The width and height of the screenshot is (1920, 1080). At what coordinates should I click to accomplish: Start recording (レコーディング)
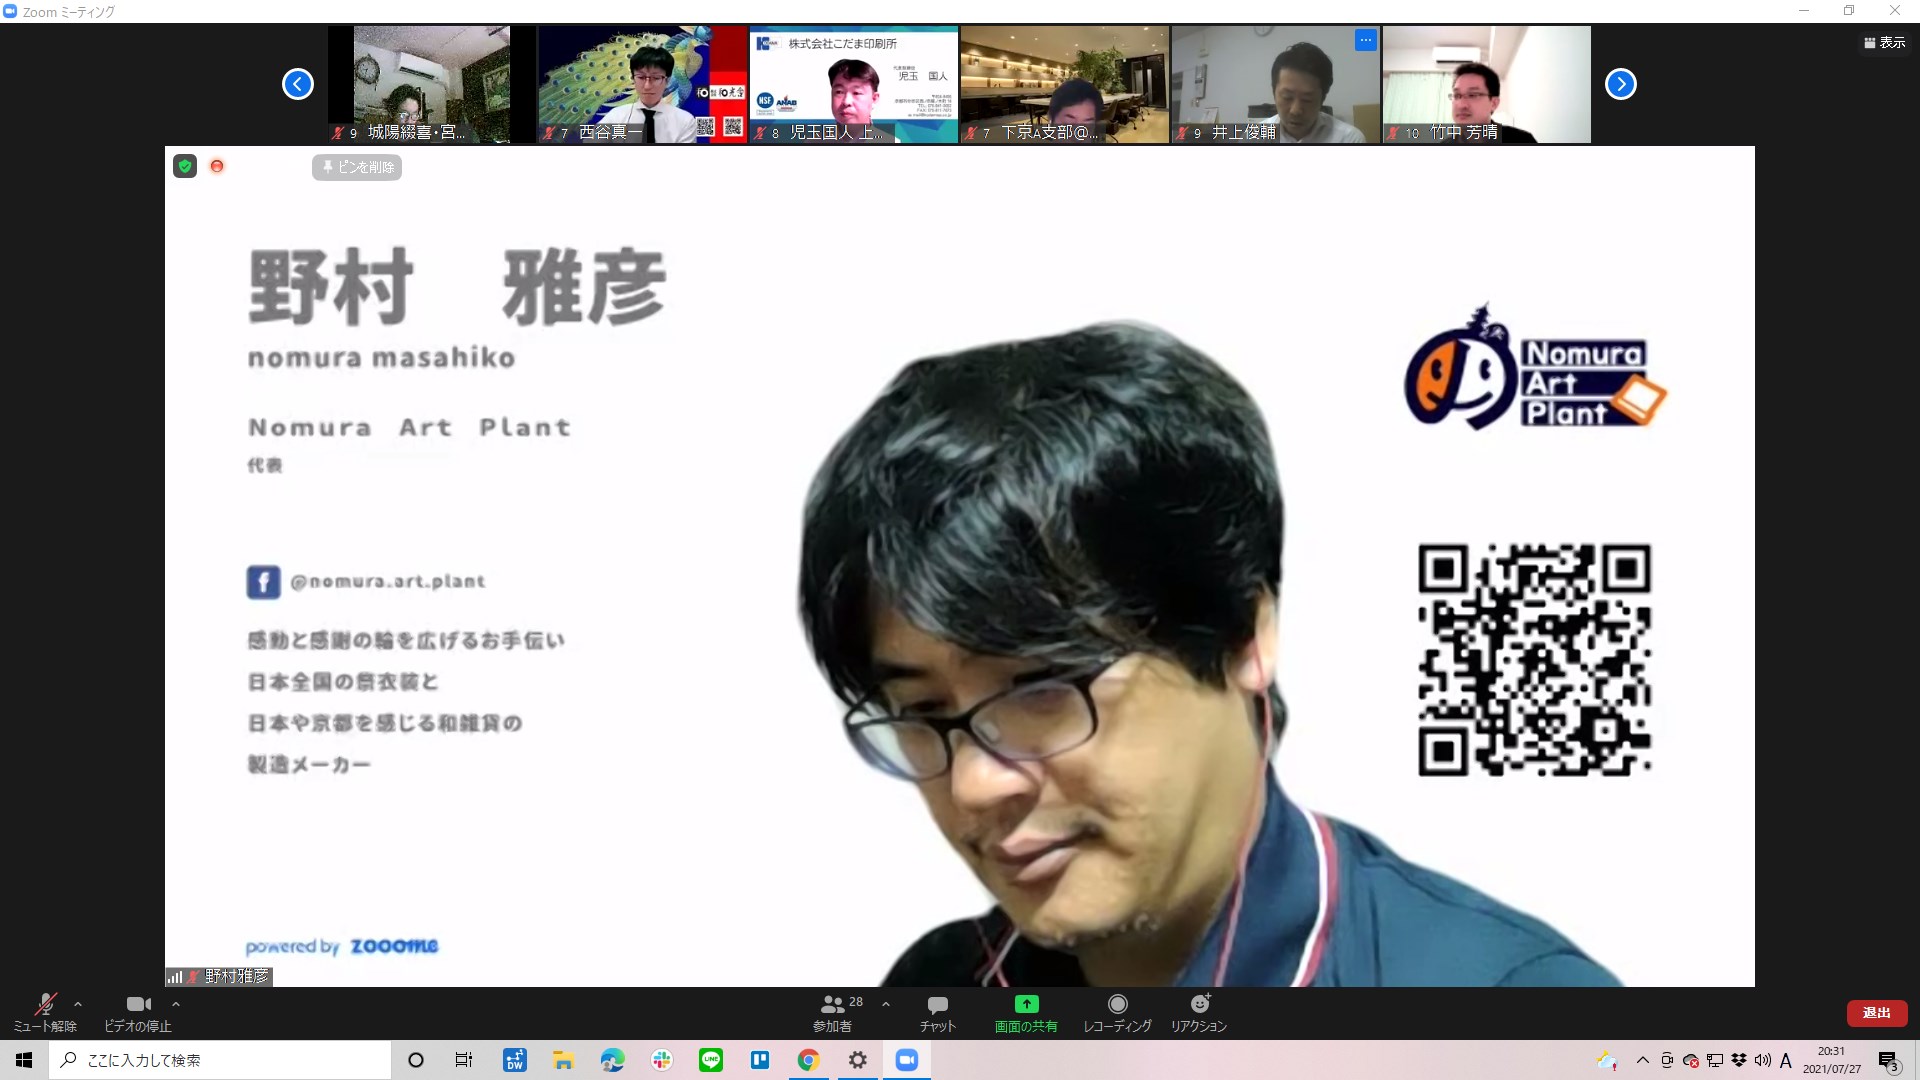point(1118,1012)
